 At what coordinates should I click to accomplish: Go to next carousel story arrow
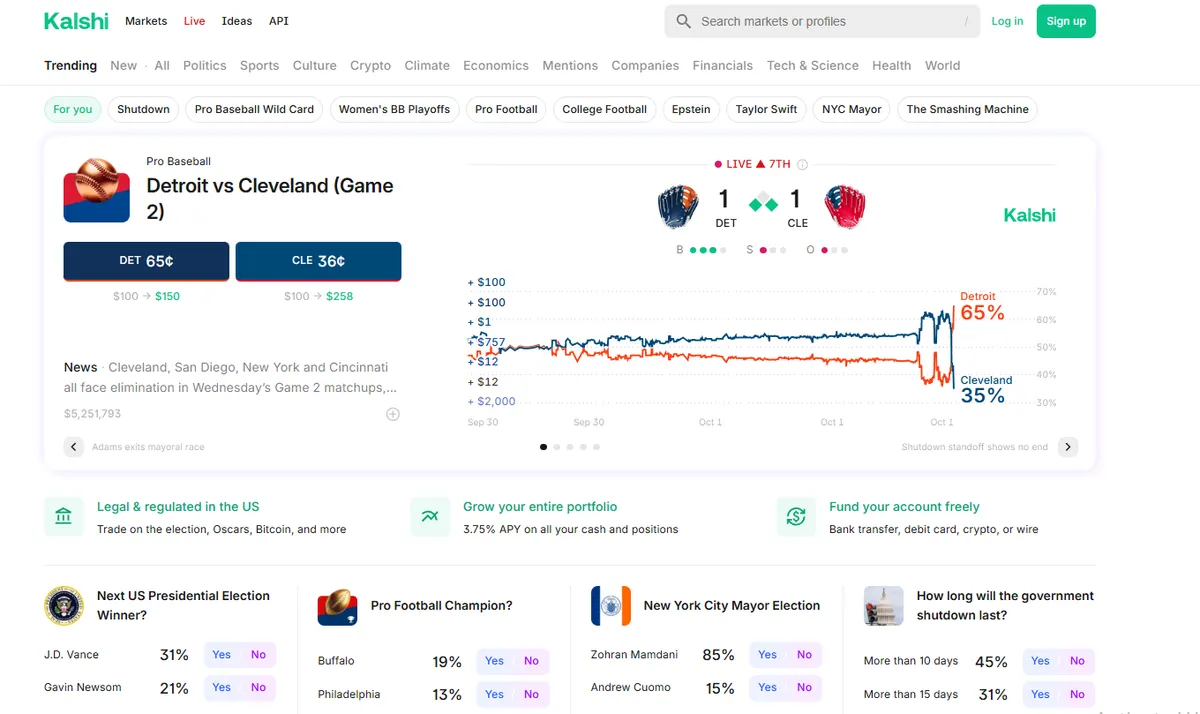1068,447
